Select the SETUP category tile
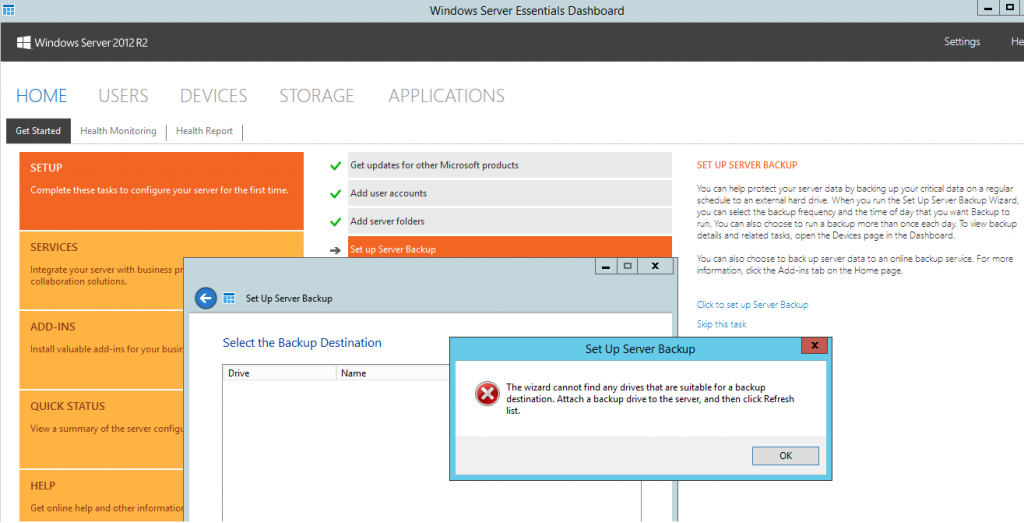The height and width of the screenshot is (523, 1024). 161,191
